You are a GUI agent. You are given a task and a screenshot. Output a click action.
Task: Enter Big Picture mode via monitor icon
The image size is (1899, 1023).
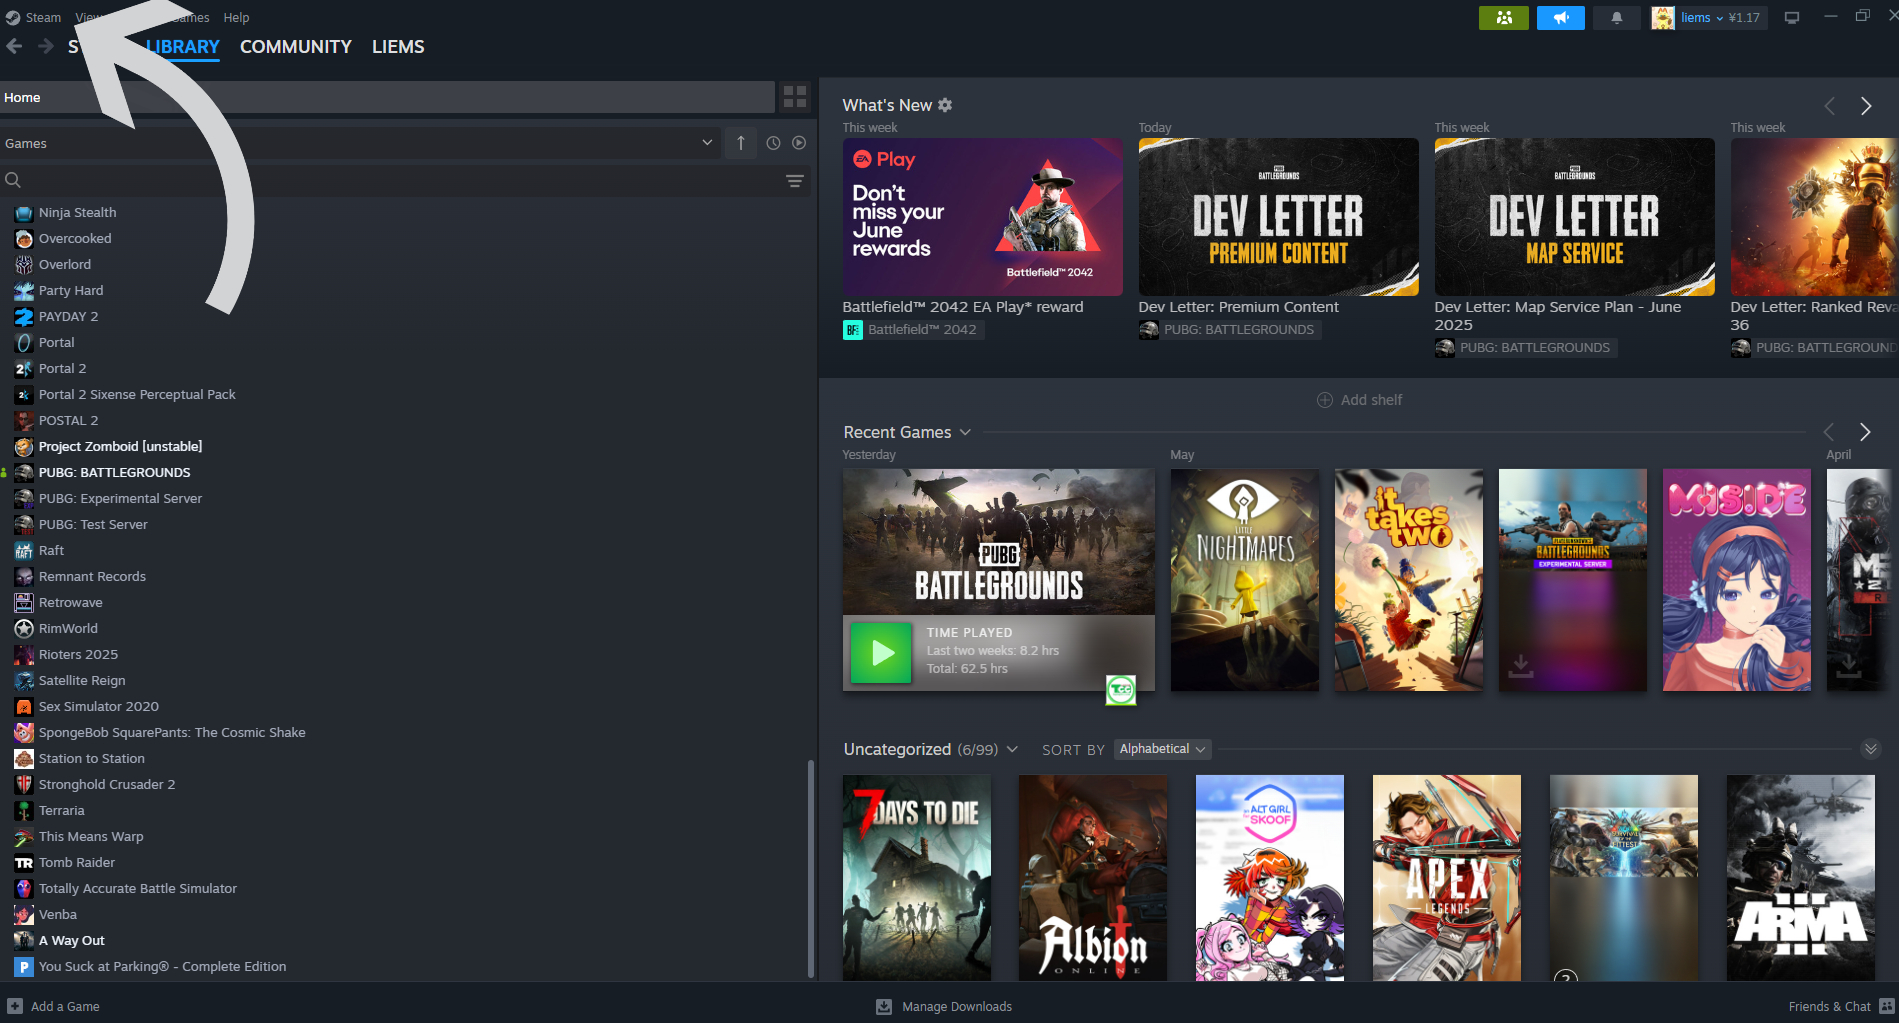coord(1792,18)
